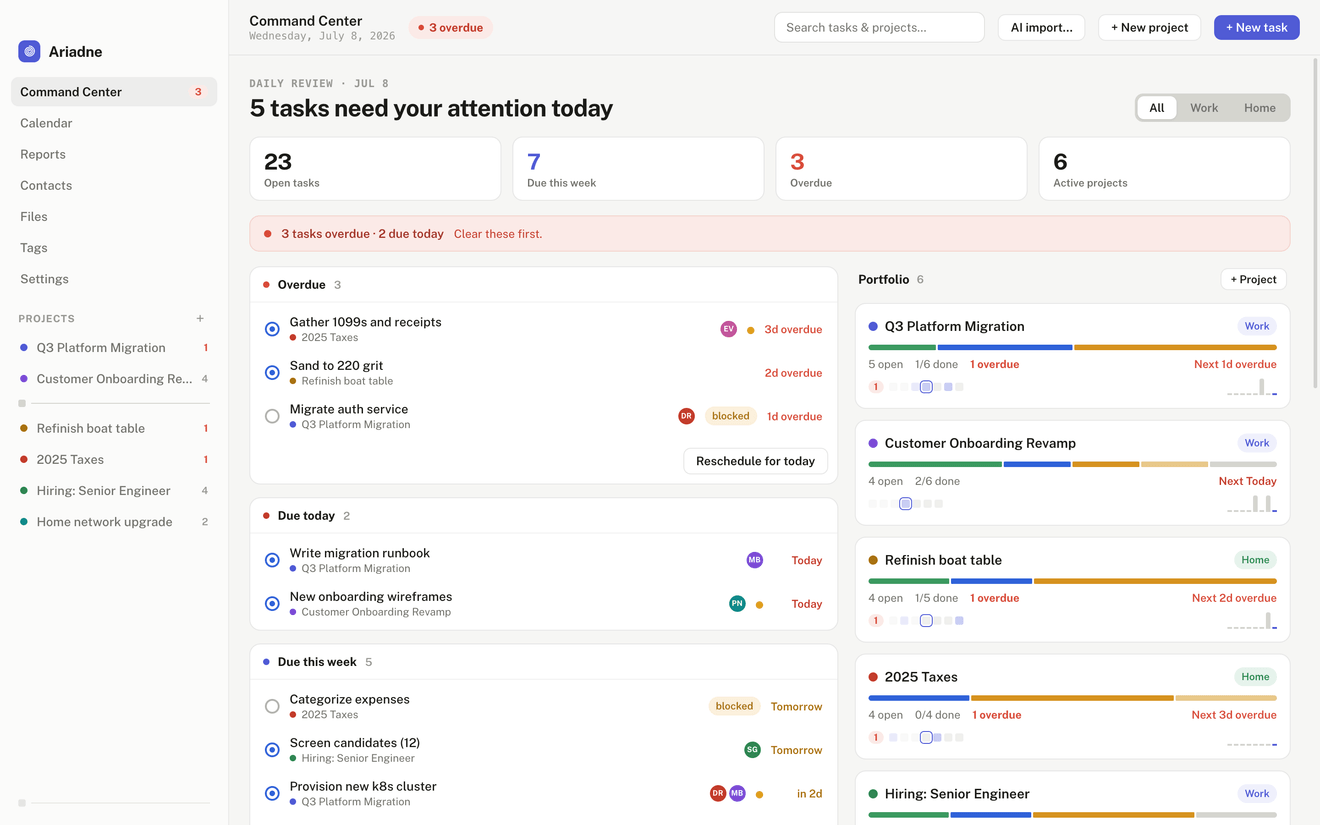
Task: Switch filter to the Work tab
Action: click(1204, 108)
